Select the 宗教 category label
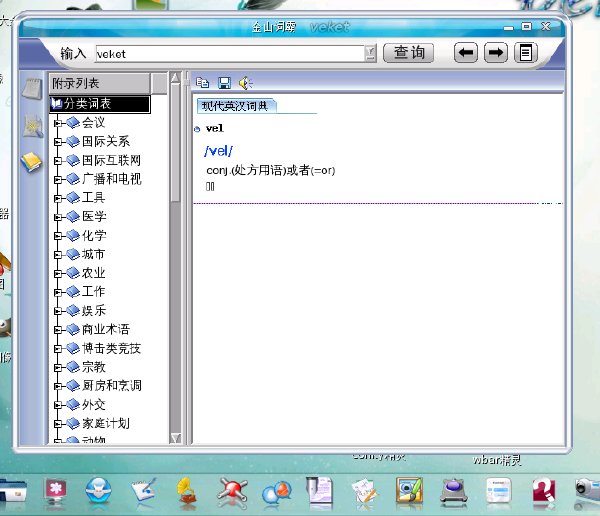This screenshot has height=516, width=600. [93, 367]
